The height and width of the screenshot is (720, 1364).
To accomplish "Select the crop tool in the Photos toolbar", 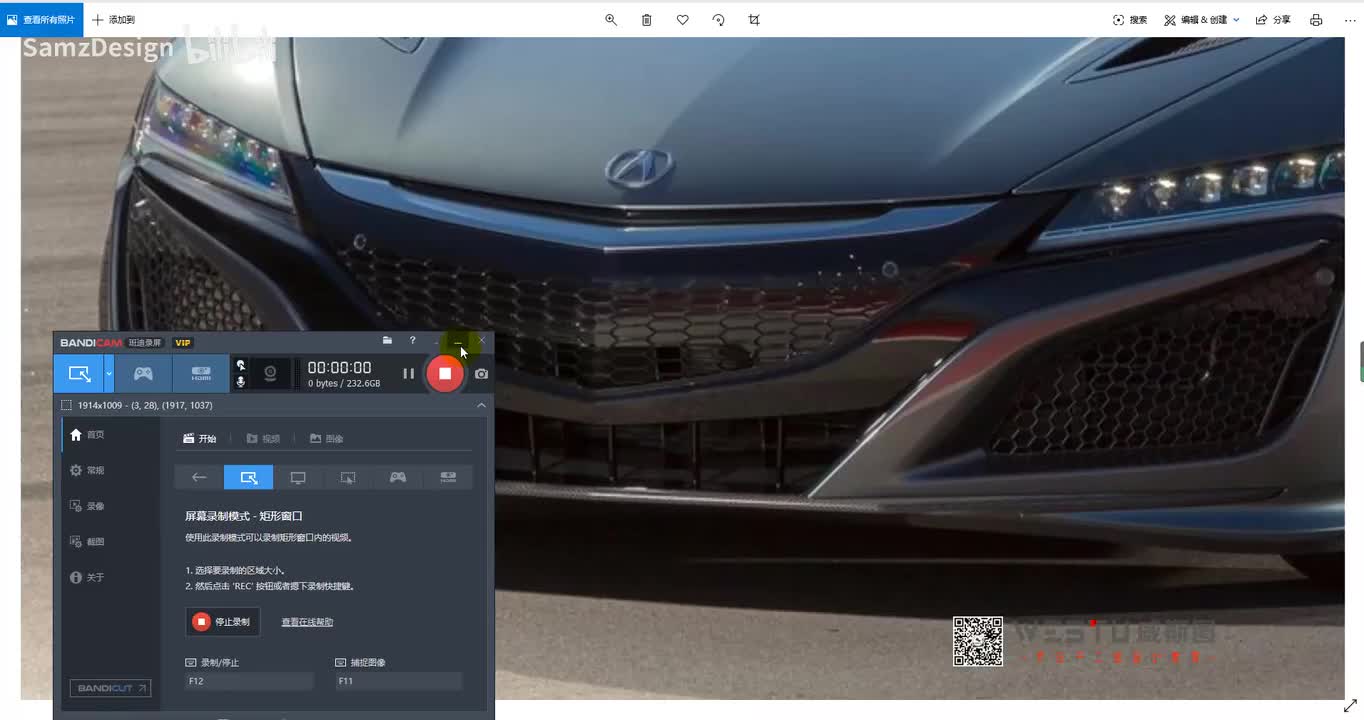I will tap(754, 20).
